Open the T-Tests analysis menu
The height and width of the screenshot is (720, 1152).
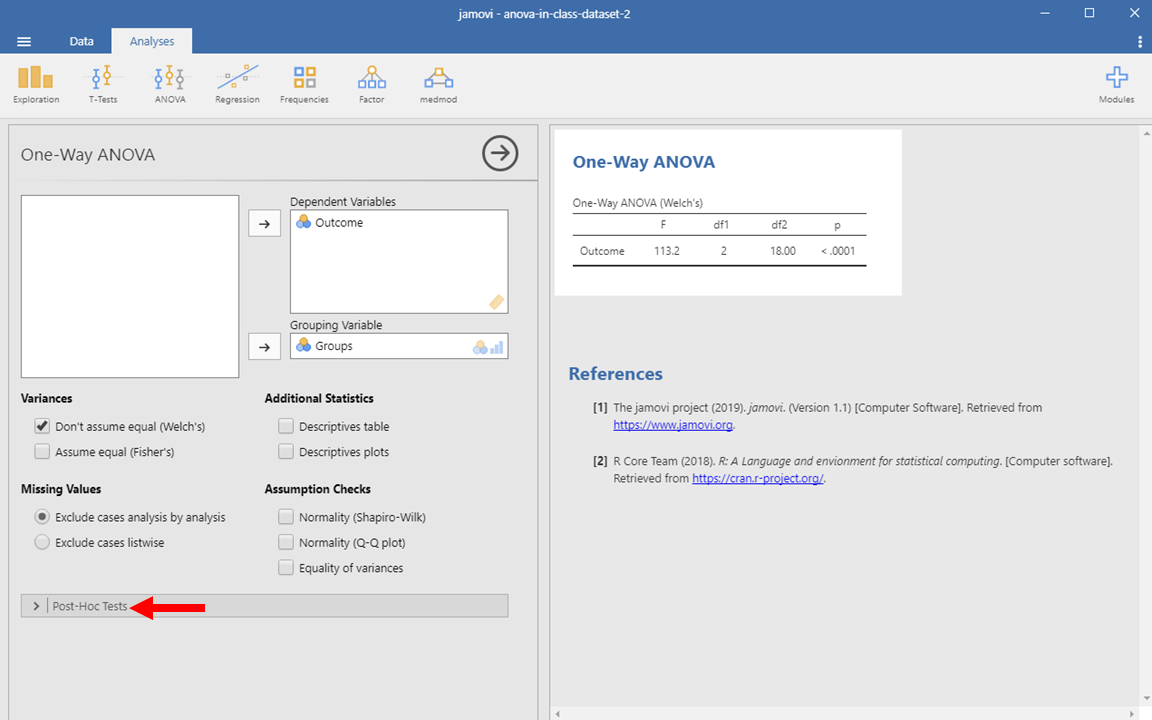pos(102,84)
